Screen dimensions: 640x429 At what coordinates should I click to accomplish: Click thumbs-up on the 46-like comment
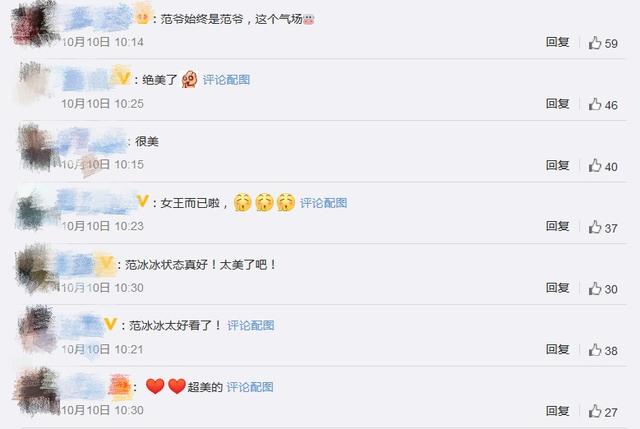[x=595, y=104]
